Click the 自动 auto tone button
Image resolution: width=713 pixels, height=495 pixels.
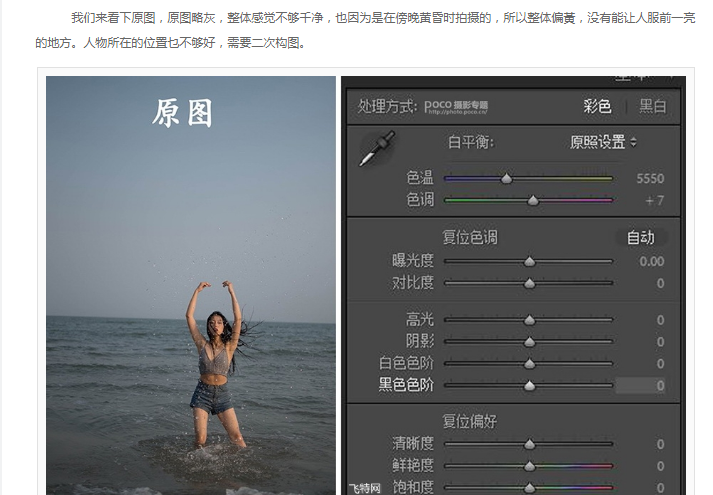[641, 237]
